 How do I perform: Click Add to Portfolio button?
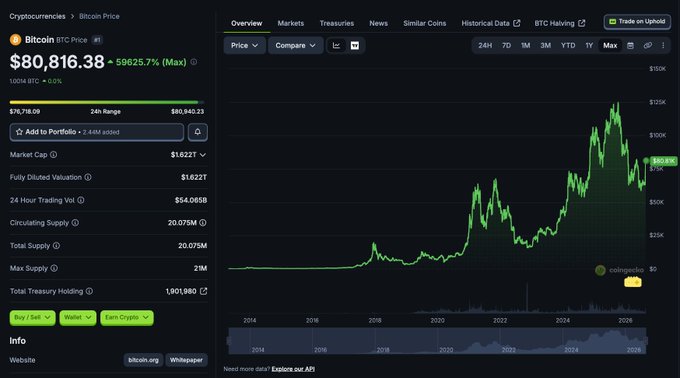click(x=97, y=132)
